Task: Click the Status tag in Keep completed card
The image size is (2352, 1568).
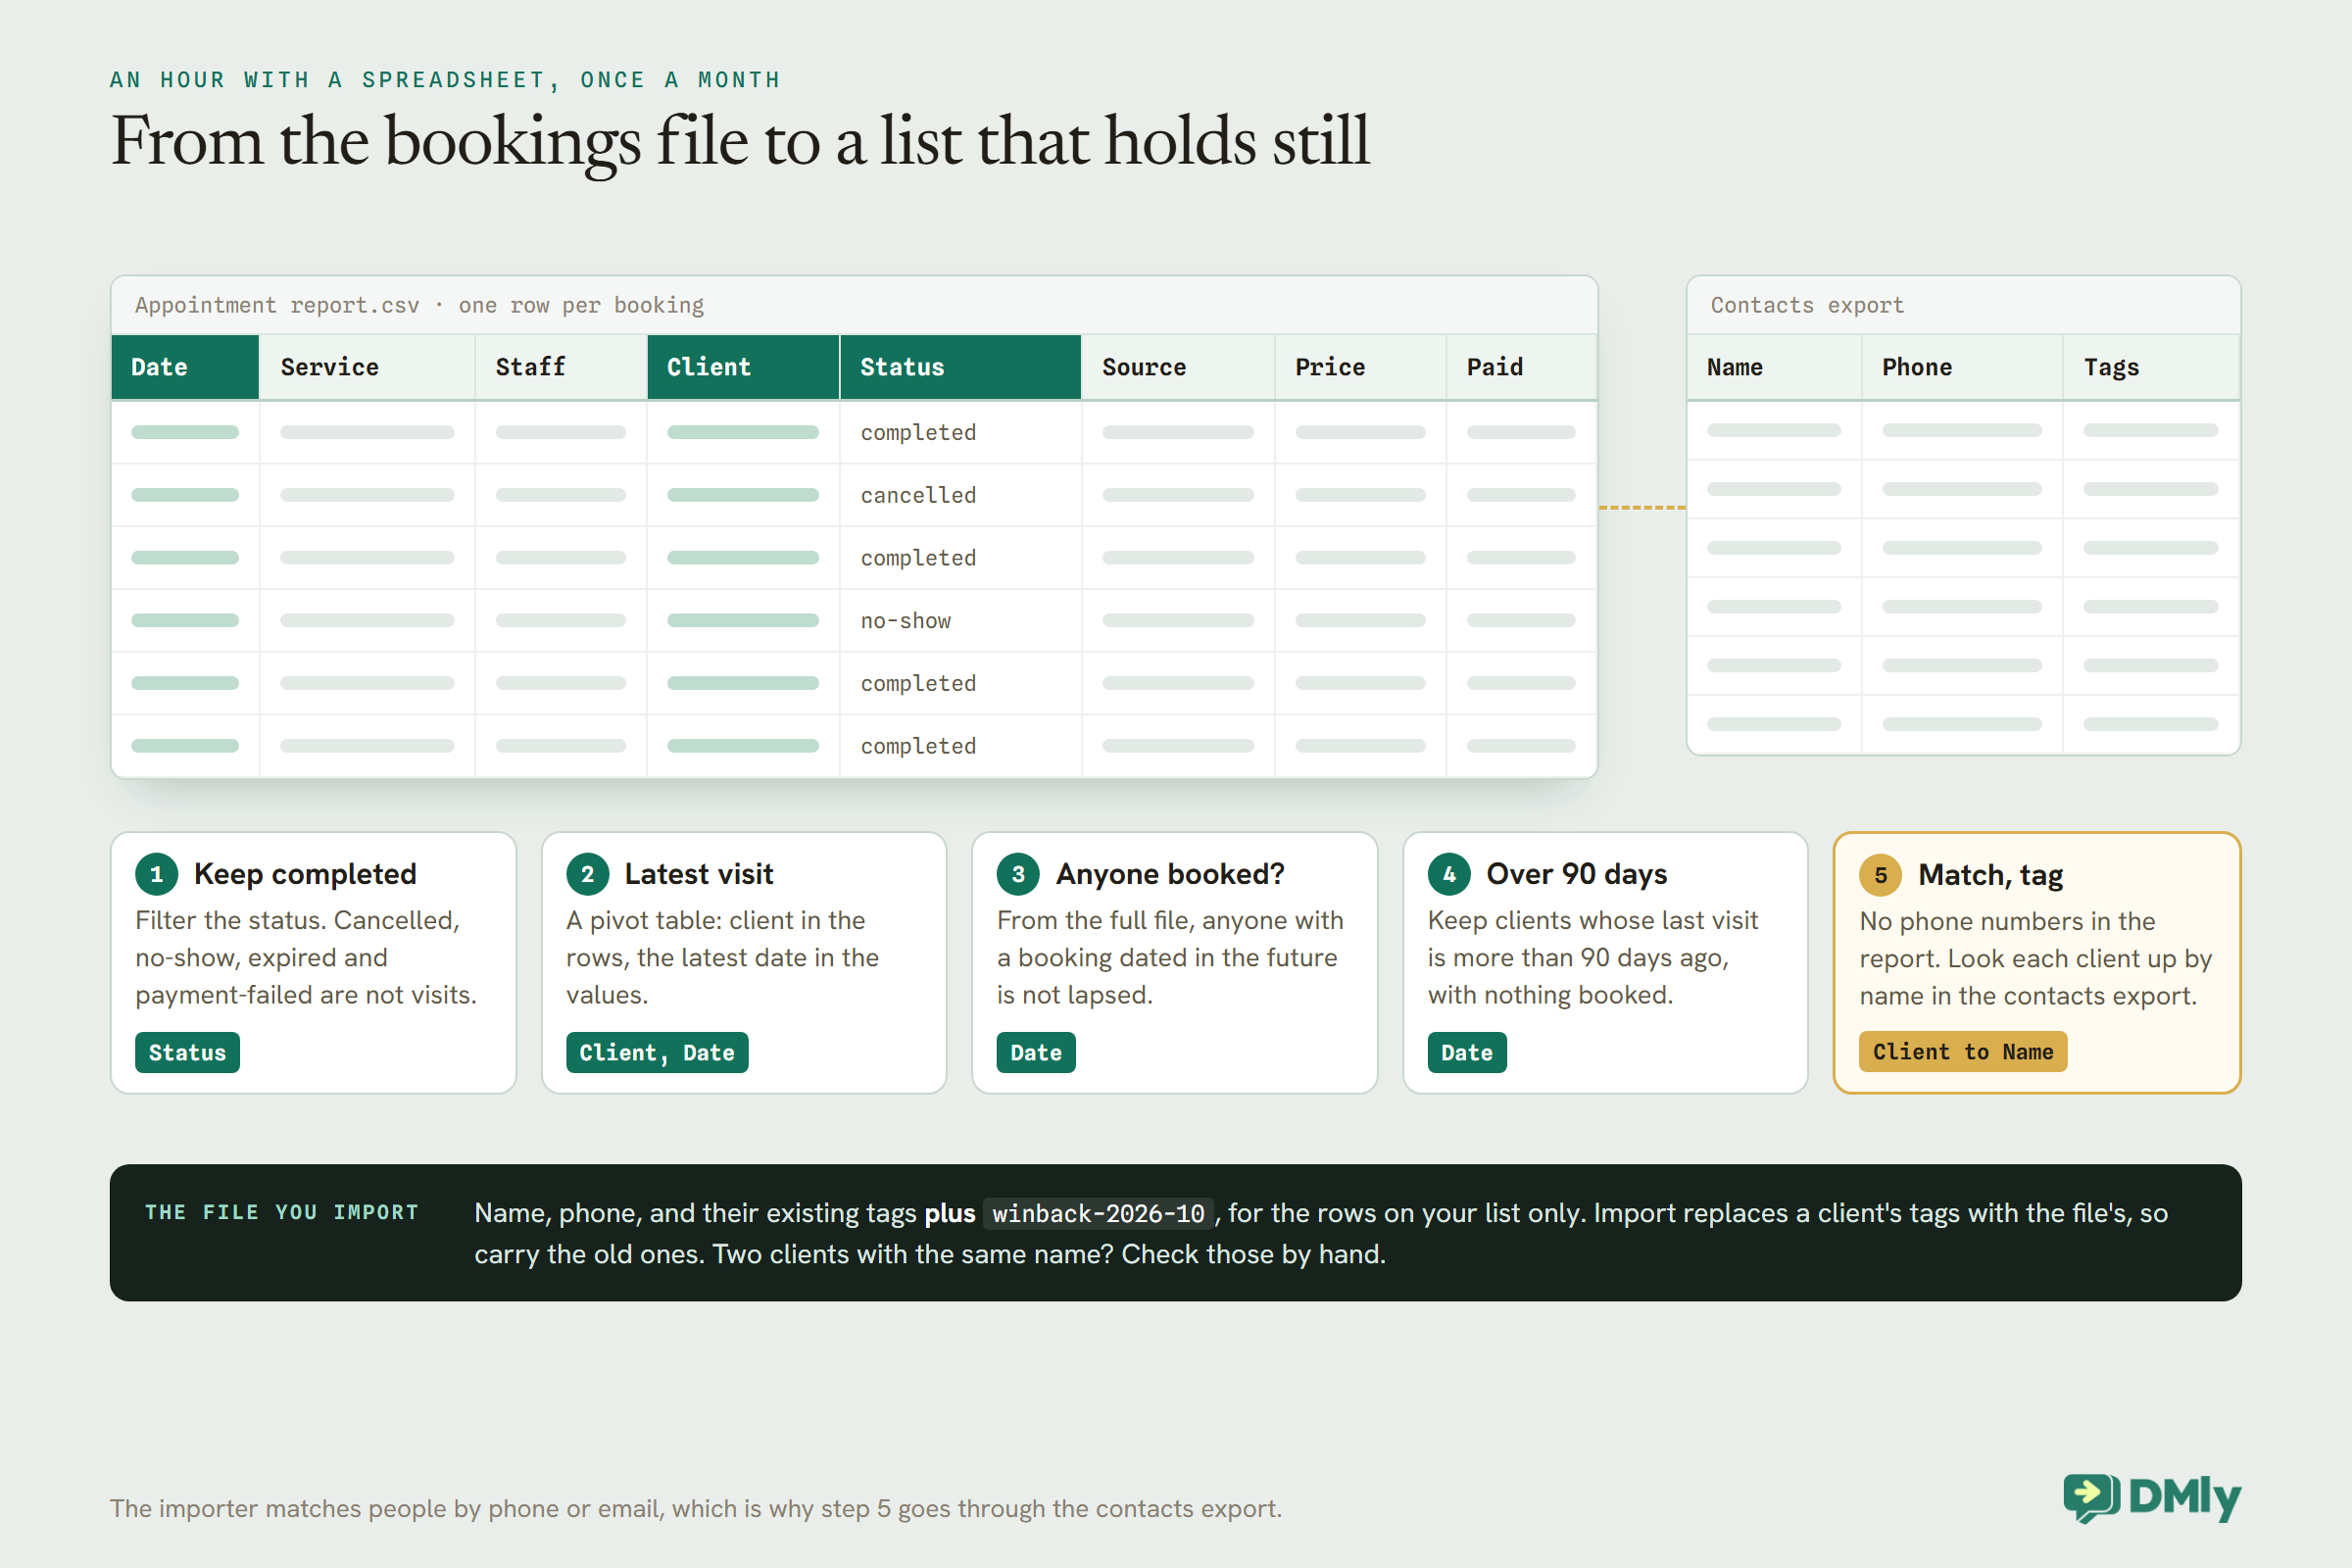Action: coord(187,1052)
